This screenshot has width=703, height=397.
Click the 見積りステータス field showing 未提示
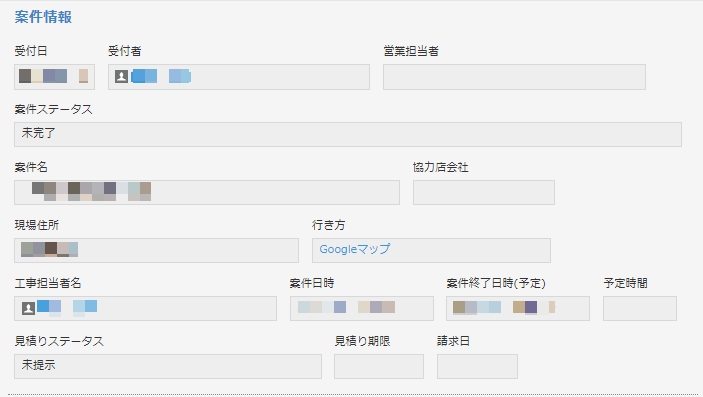pos(168,366)
